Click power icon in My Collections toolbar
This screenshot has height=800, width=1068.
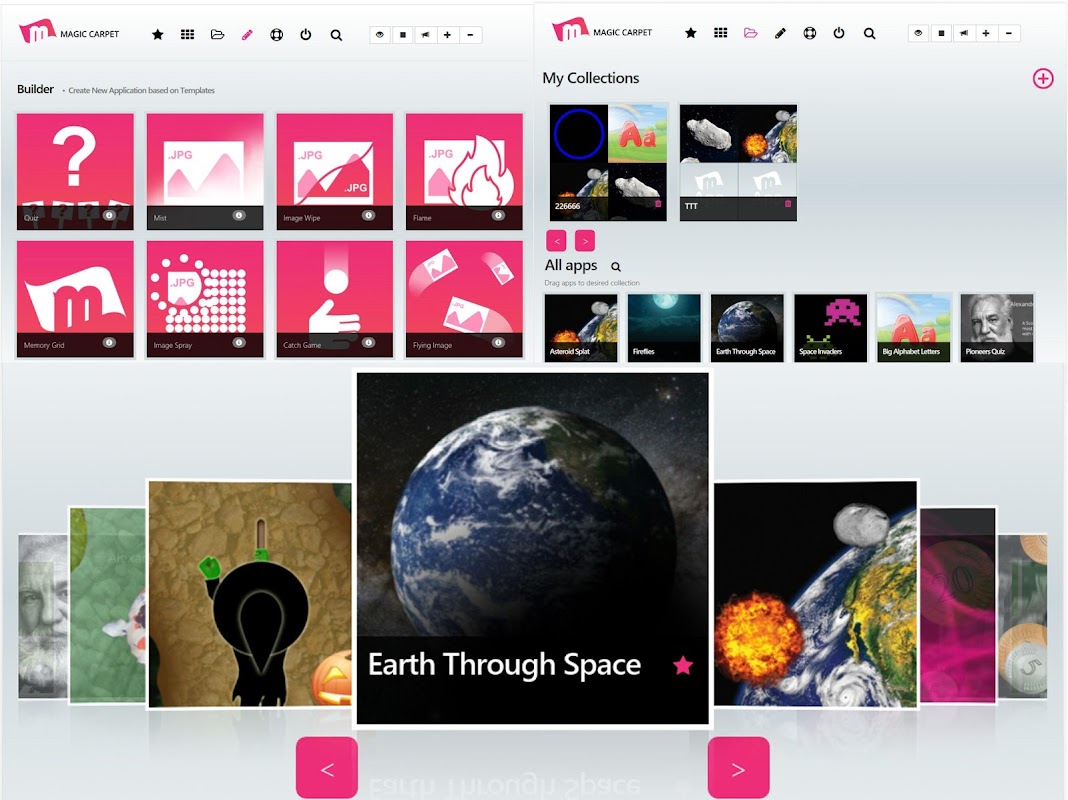[839, 33]
